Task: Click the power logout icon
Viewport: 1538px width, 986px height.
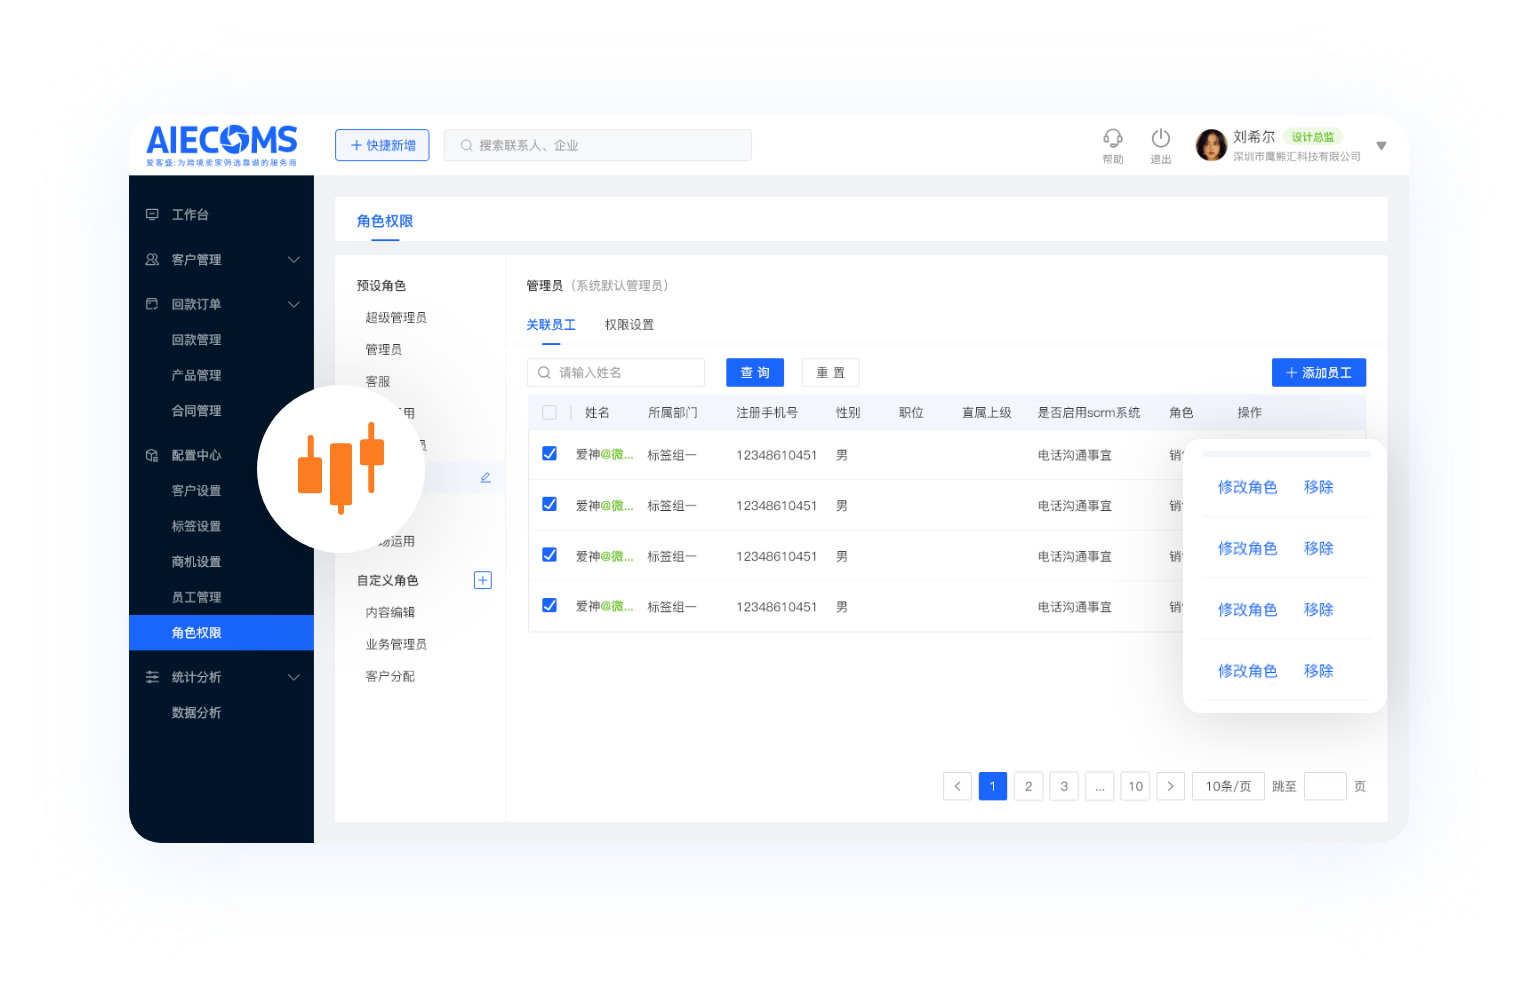Action: pos(1160,138)
